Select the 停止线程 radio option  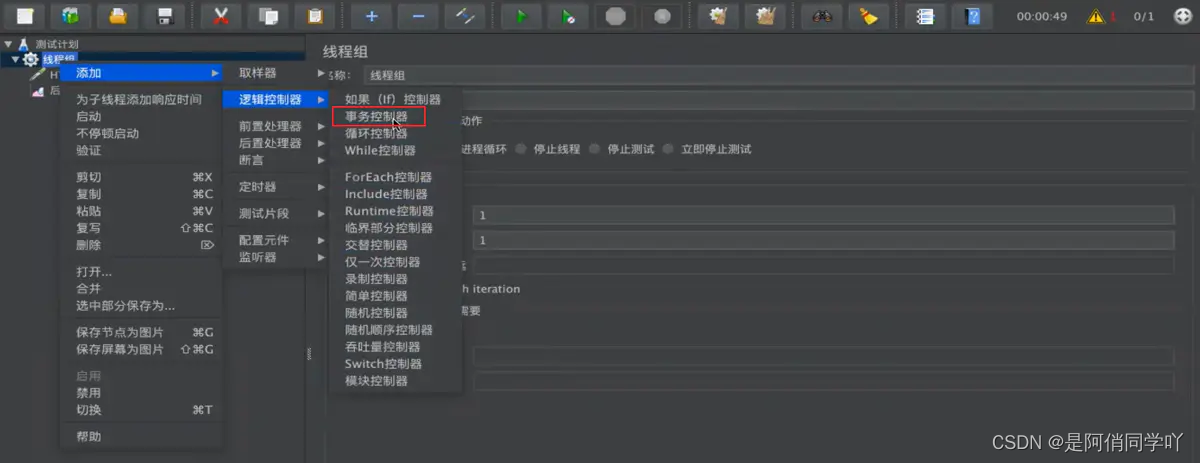coord(550,149)
